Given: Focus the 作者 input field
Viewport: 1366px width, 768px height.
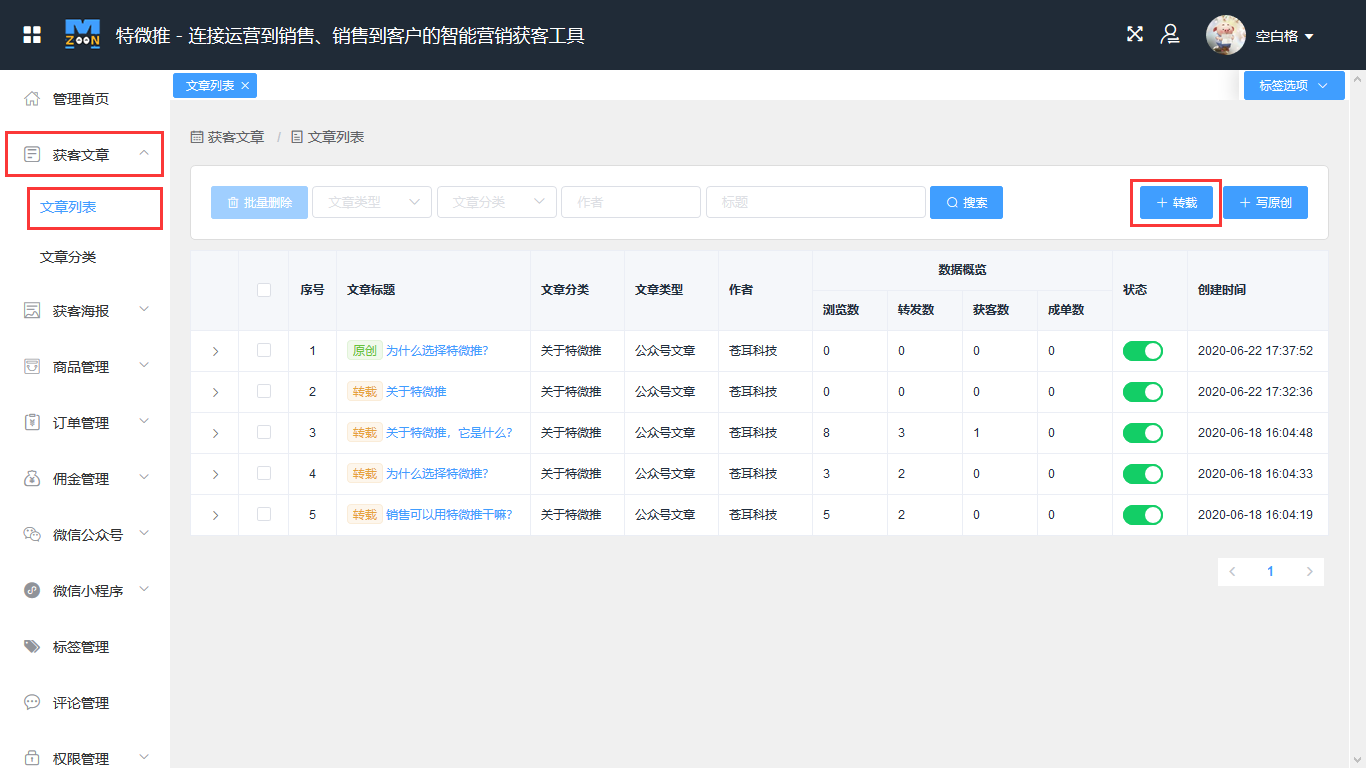Looking at the screenshot, I should click(631, 202).
